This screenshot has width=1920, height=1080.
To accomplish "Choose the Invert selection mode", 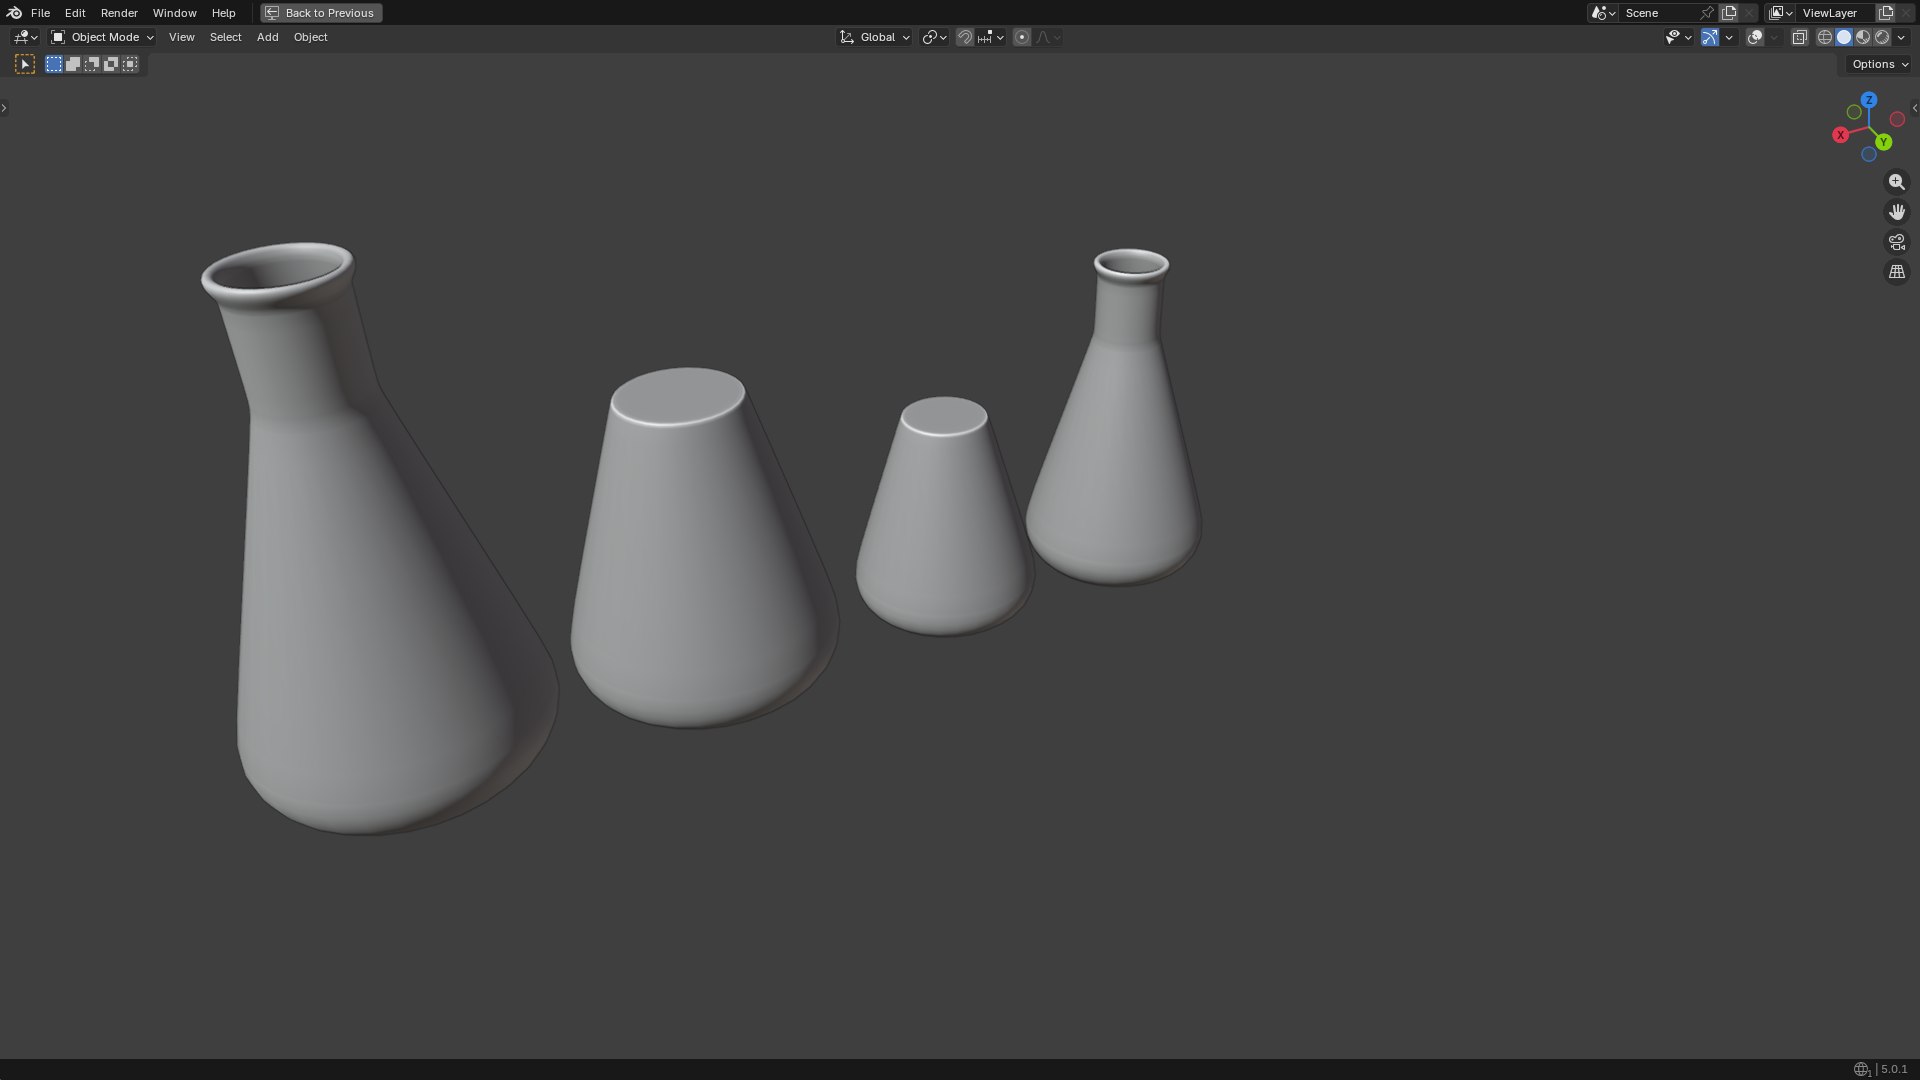I will point(111,64).
